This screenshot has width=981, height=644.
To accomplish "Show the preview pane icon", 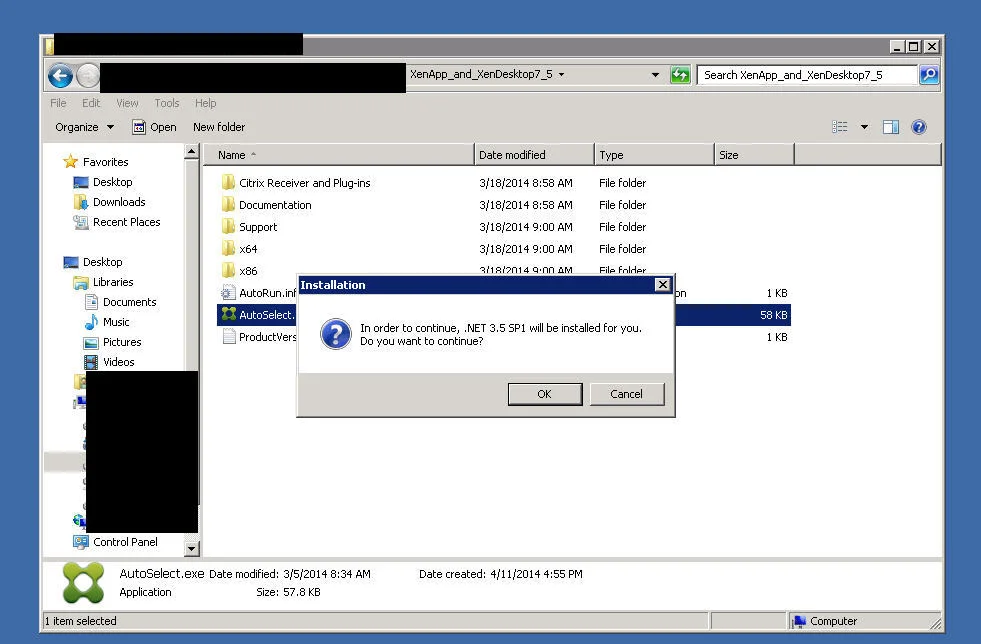I will click(890, 127).
